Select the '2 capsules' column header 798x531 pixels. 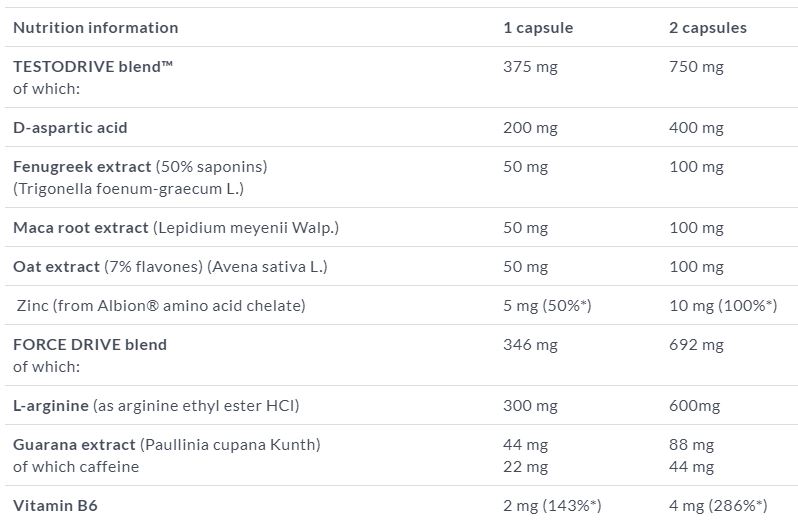pos(707,28)
